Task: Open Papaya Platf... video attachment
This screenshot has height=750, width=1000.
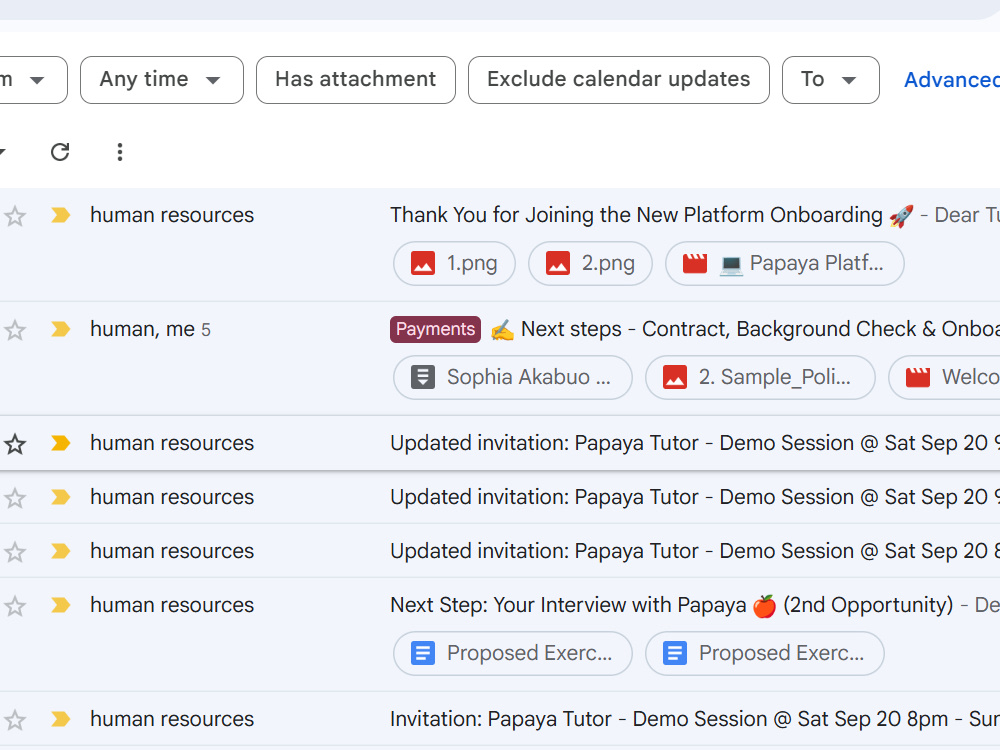Action: [784, 263]
